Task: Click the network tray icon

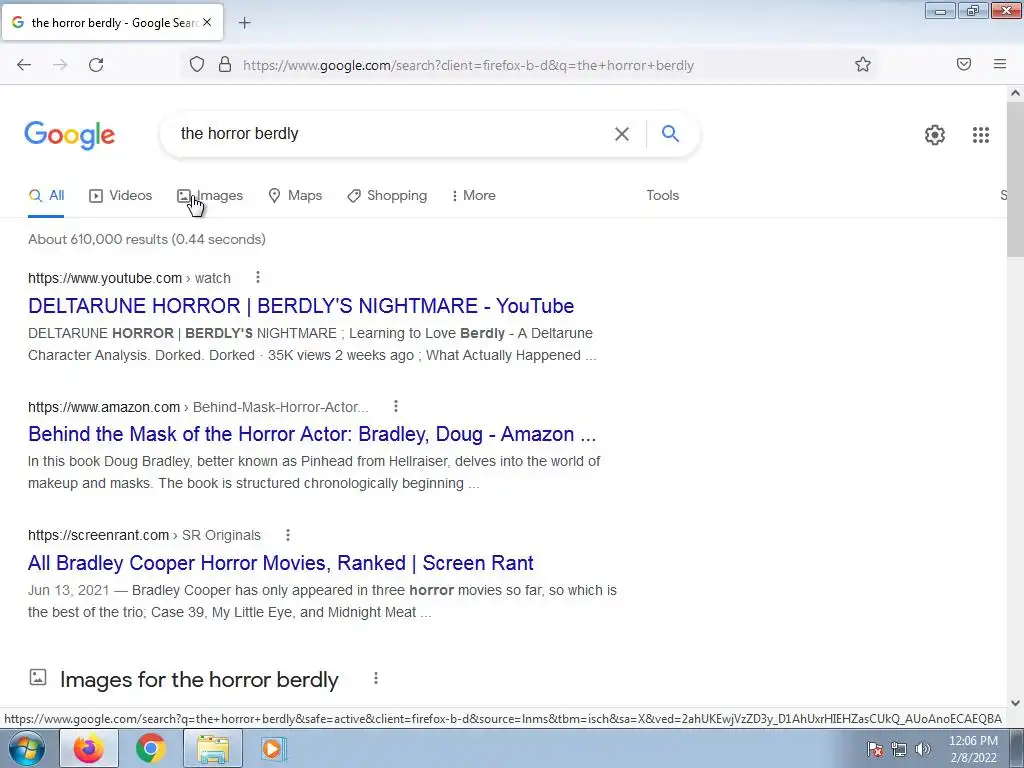Action: tap(899, 749)
